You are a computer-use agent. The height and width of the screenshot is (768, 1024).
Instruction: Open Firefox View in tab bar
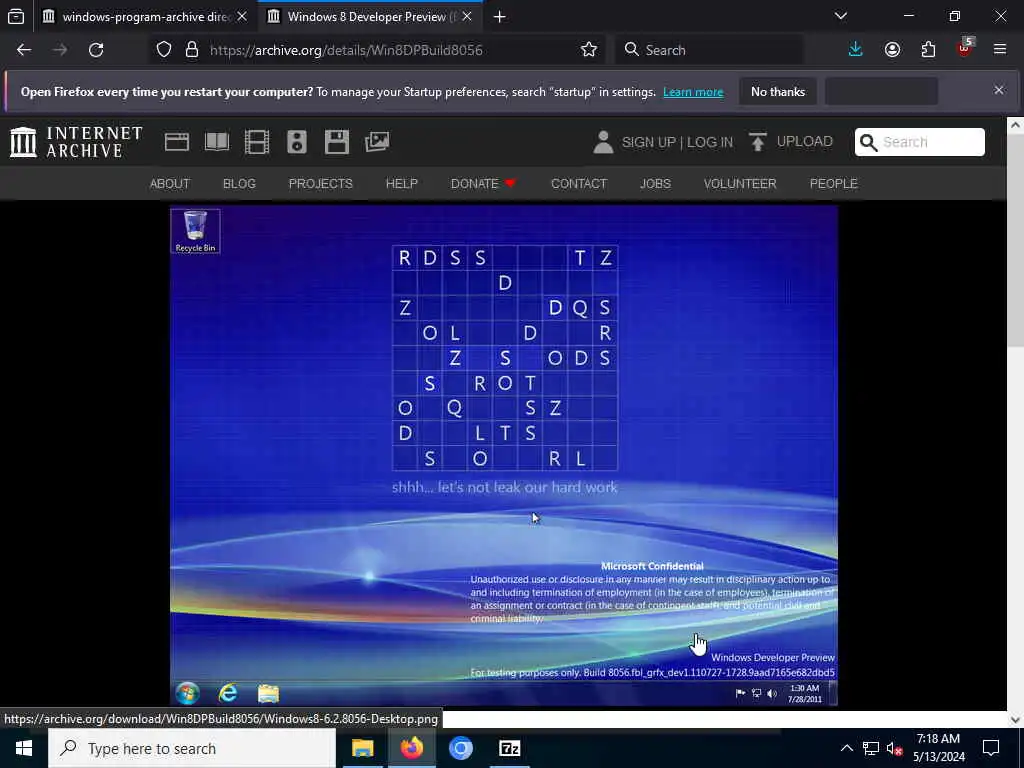pyautogui.click(x=16, y=16)
